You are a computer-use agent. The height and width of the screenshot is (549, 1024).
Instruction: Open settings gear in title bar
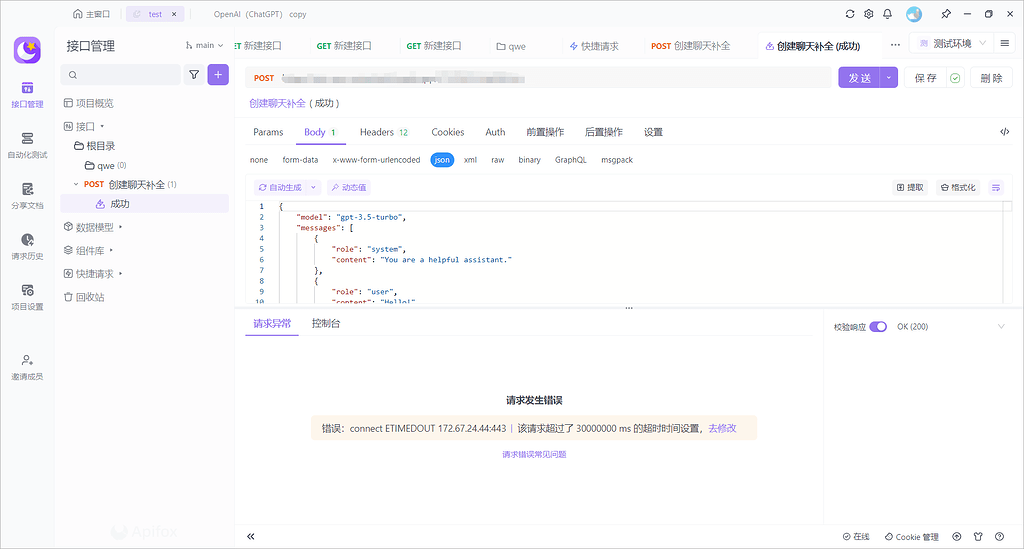coord(869,14)
